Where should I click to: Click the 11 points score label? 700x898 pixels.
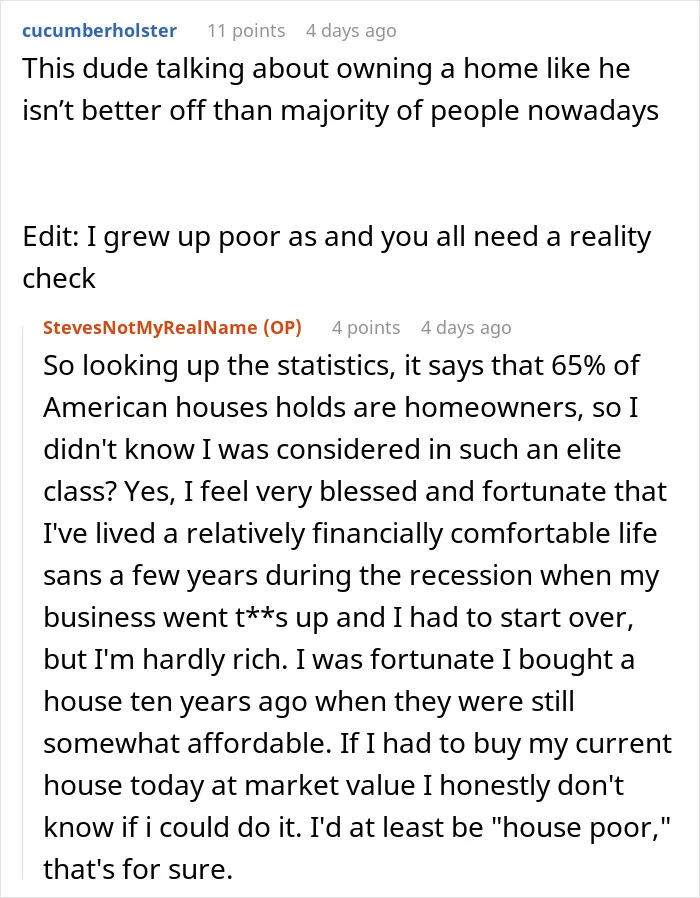[246, 30]
